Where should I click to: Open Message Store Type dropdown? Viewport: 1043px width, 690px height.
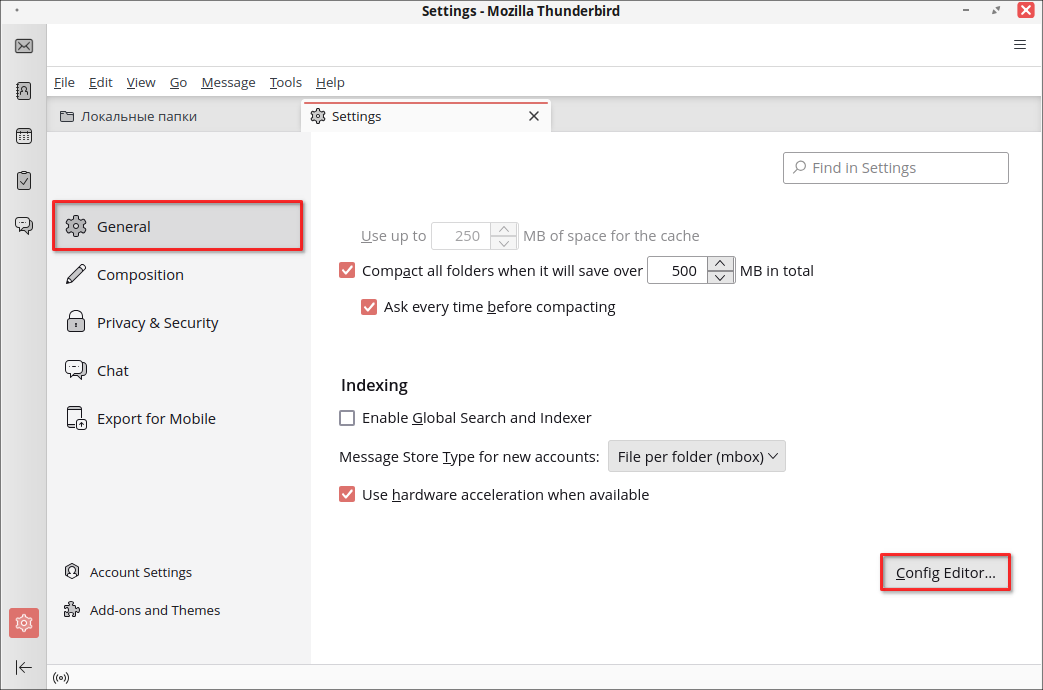696,456
